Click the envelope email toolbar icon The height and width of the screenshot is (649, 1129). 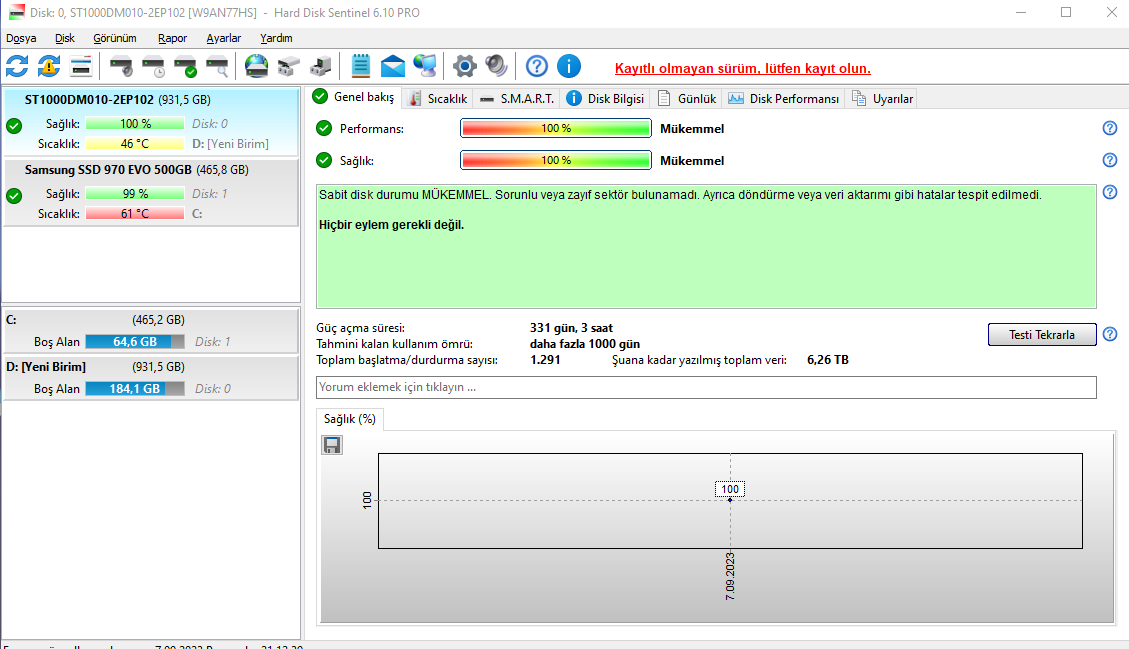pyautogui.click(x=392, y=66)
